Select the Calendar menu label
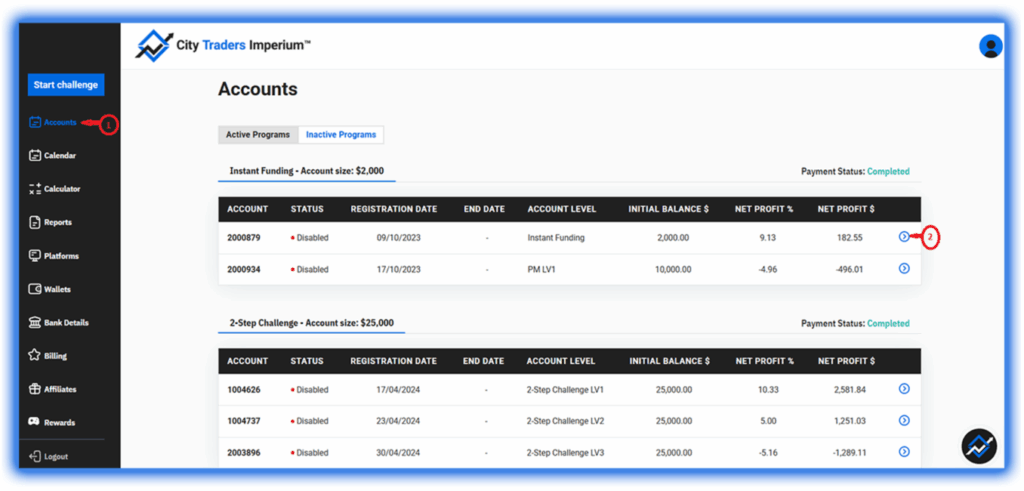Image resolution: width=1024 pixels, height=491 pixels. click(x=60, y=155)
